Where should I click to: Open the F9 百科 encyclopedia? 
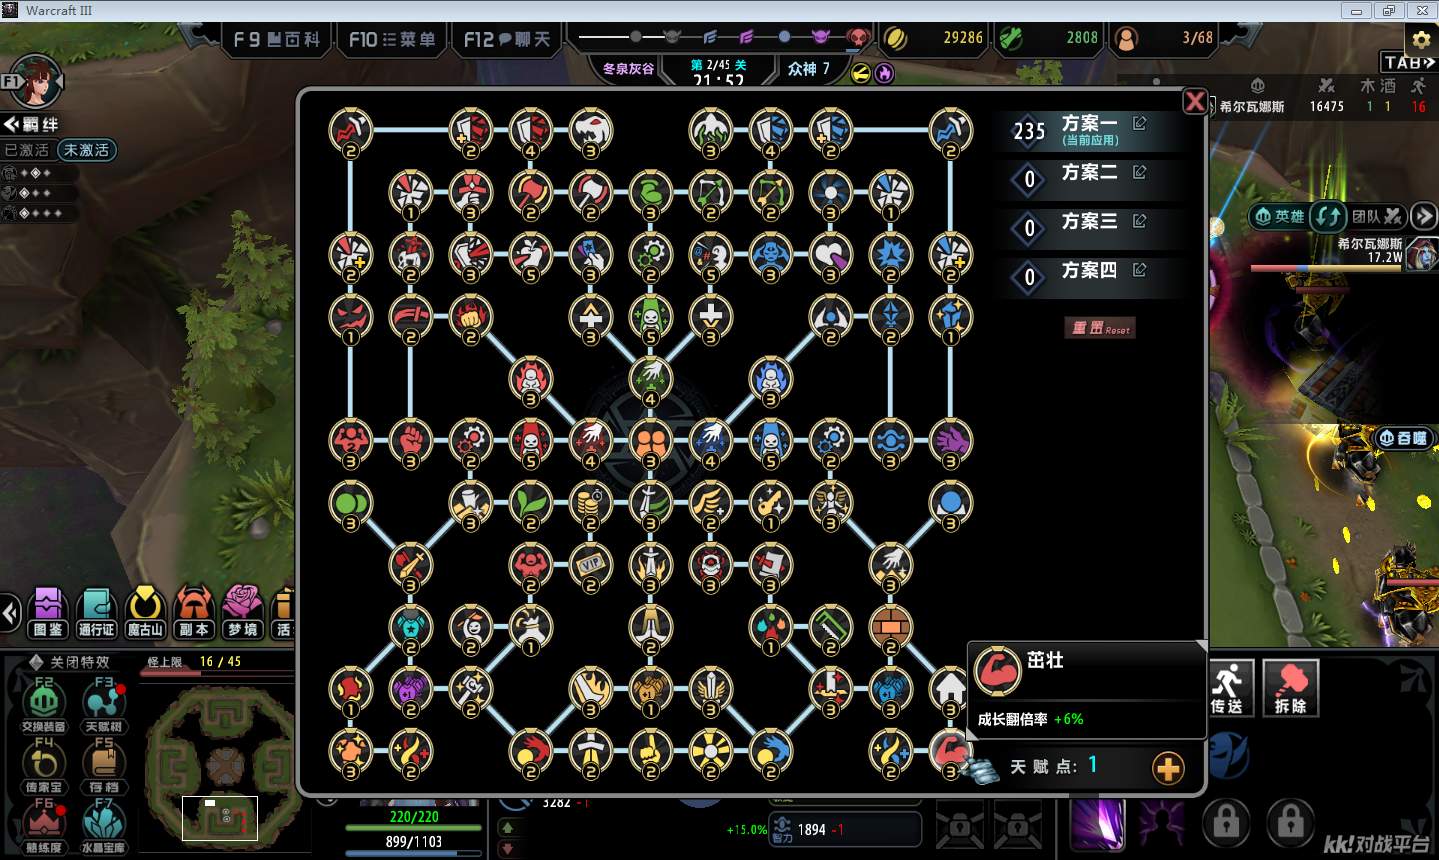coord(277,40)
